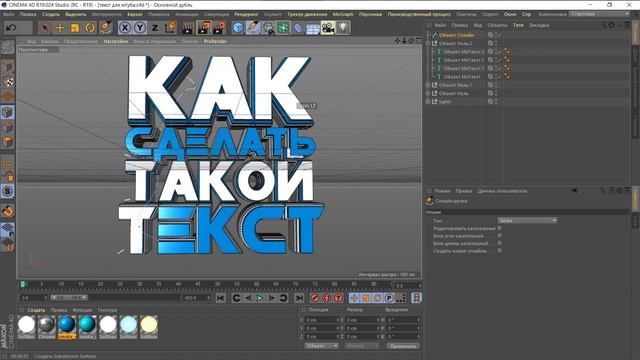Add a Light object

(x=343, y=28)
